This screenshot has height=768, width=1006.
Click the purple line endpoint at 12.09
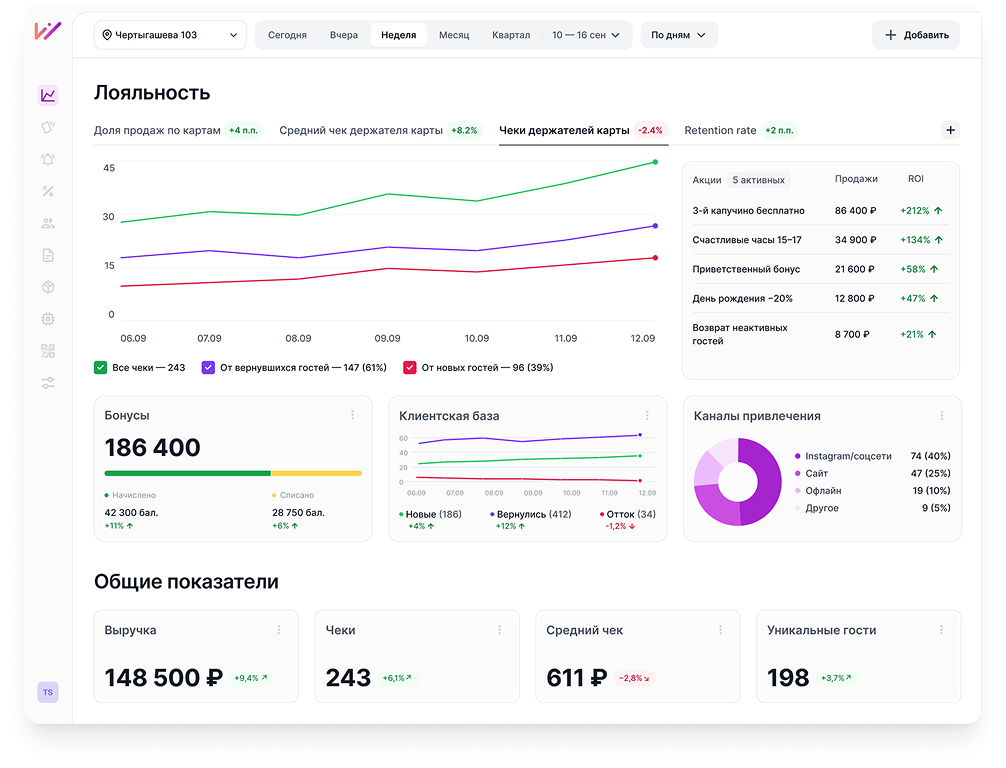(x=655, y=226)
